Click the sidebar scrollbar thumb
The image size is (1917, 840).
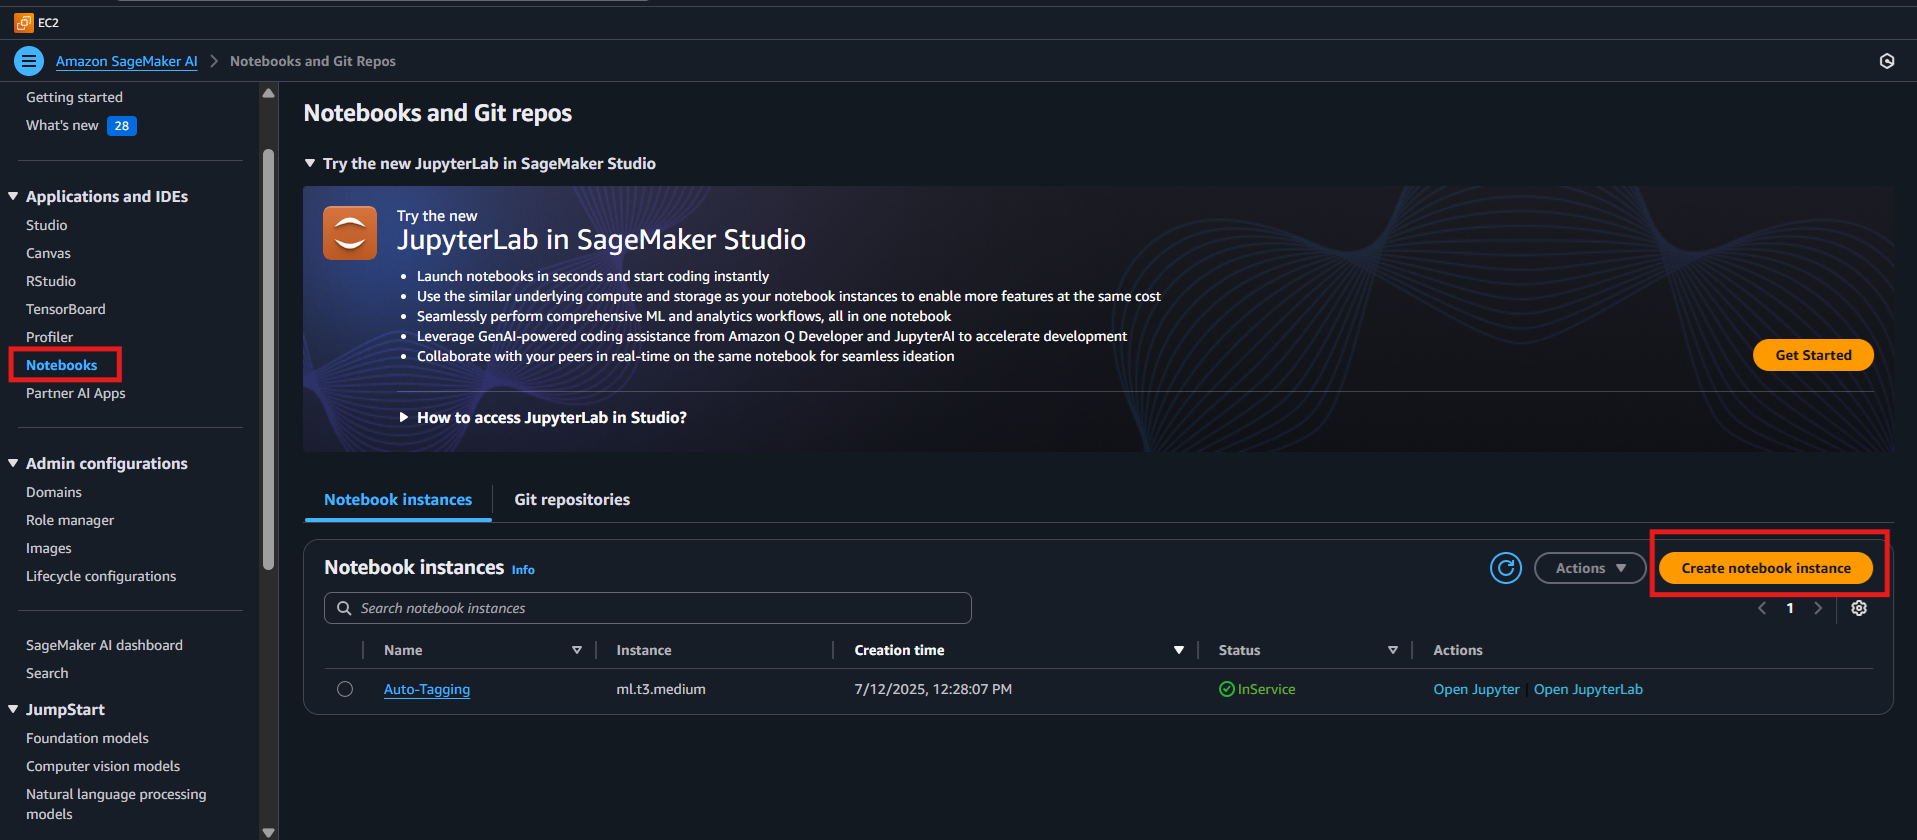268,360
